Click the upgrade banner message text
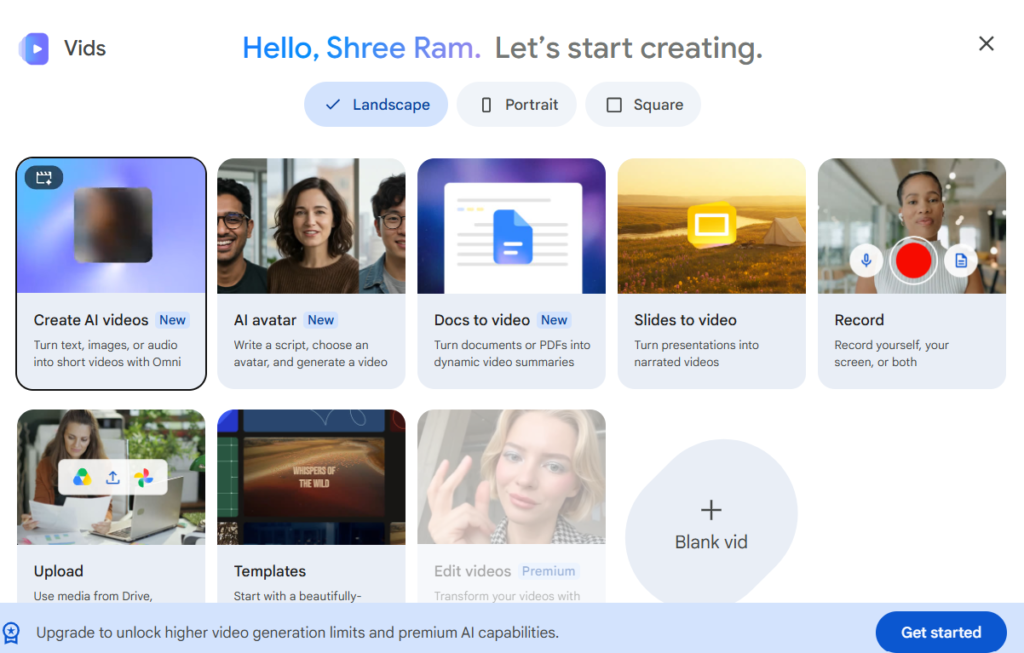The height and width of the screenshot is (653, 1024). tap(297, 633)
